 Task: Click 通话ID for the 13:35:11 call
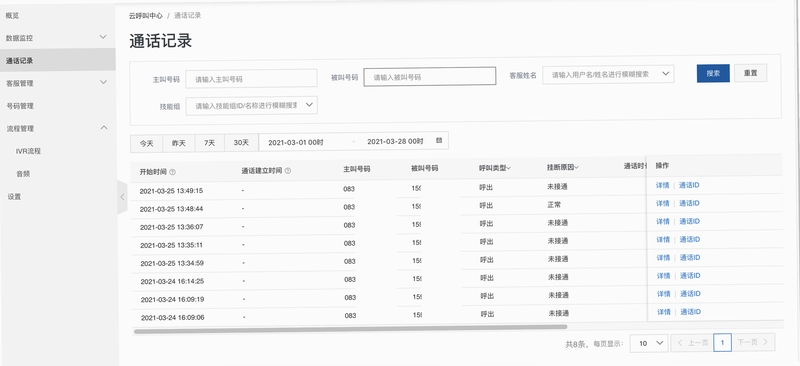point(690,239)
